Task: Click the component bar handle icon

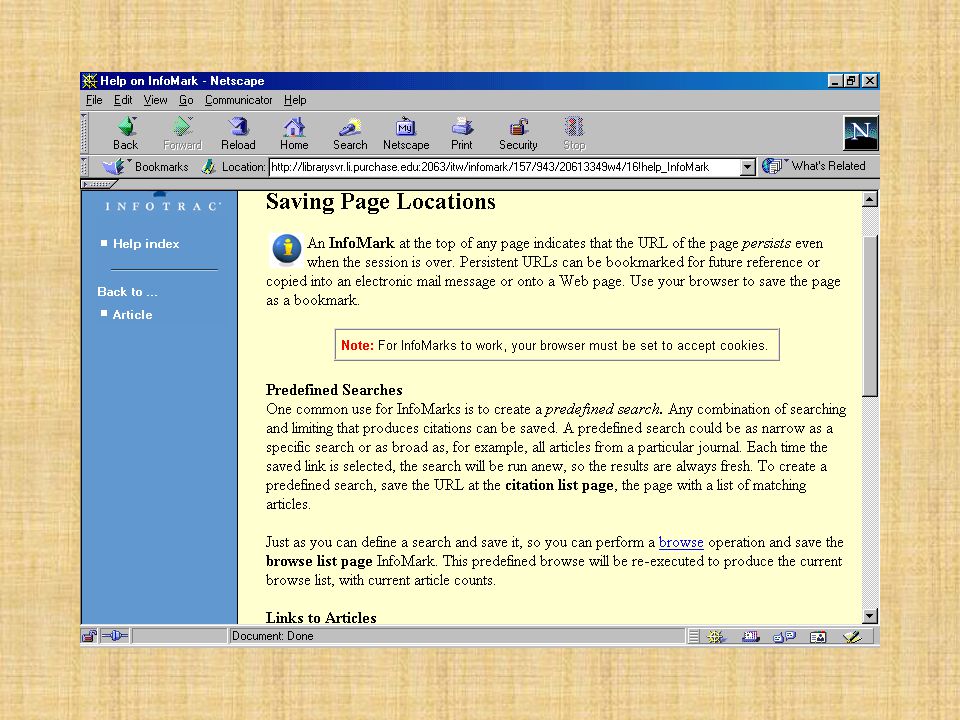Action: [693, 637]
